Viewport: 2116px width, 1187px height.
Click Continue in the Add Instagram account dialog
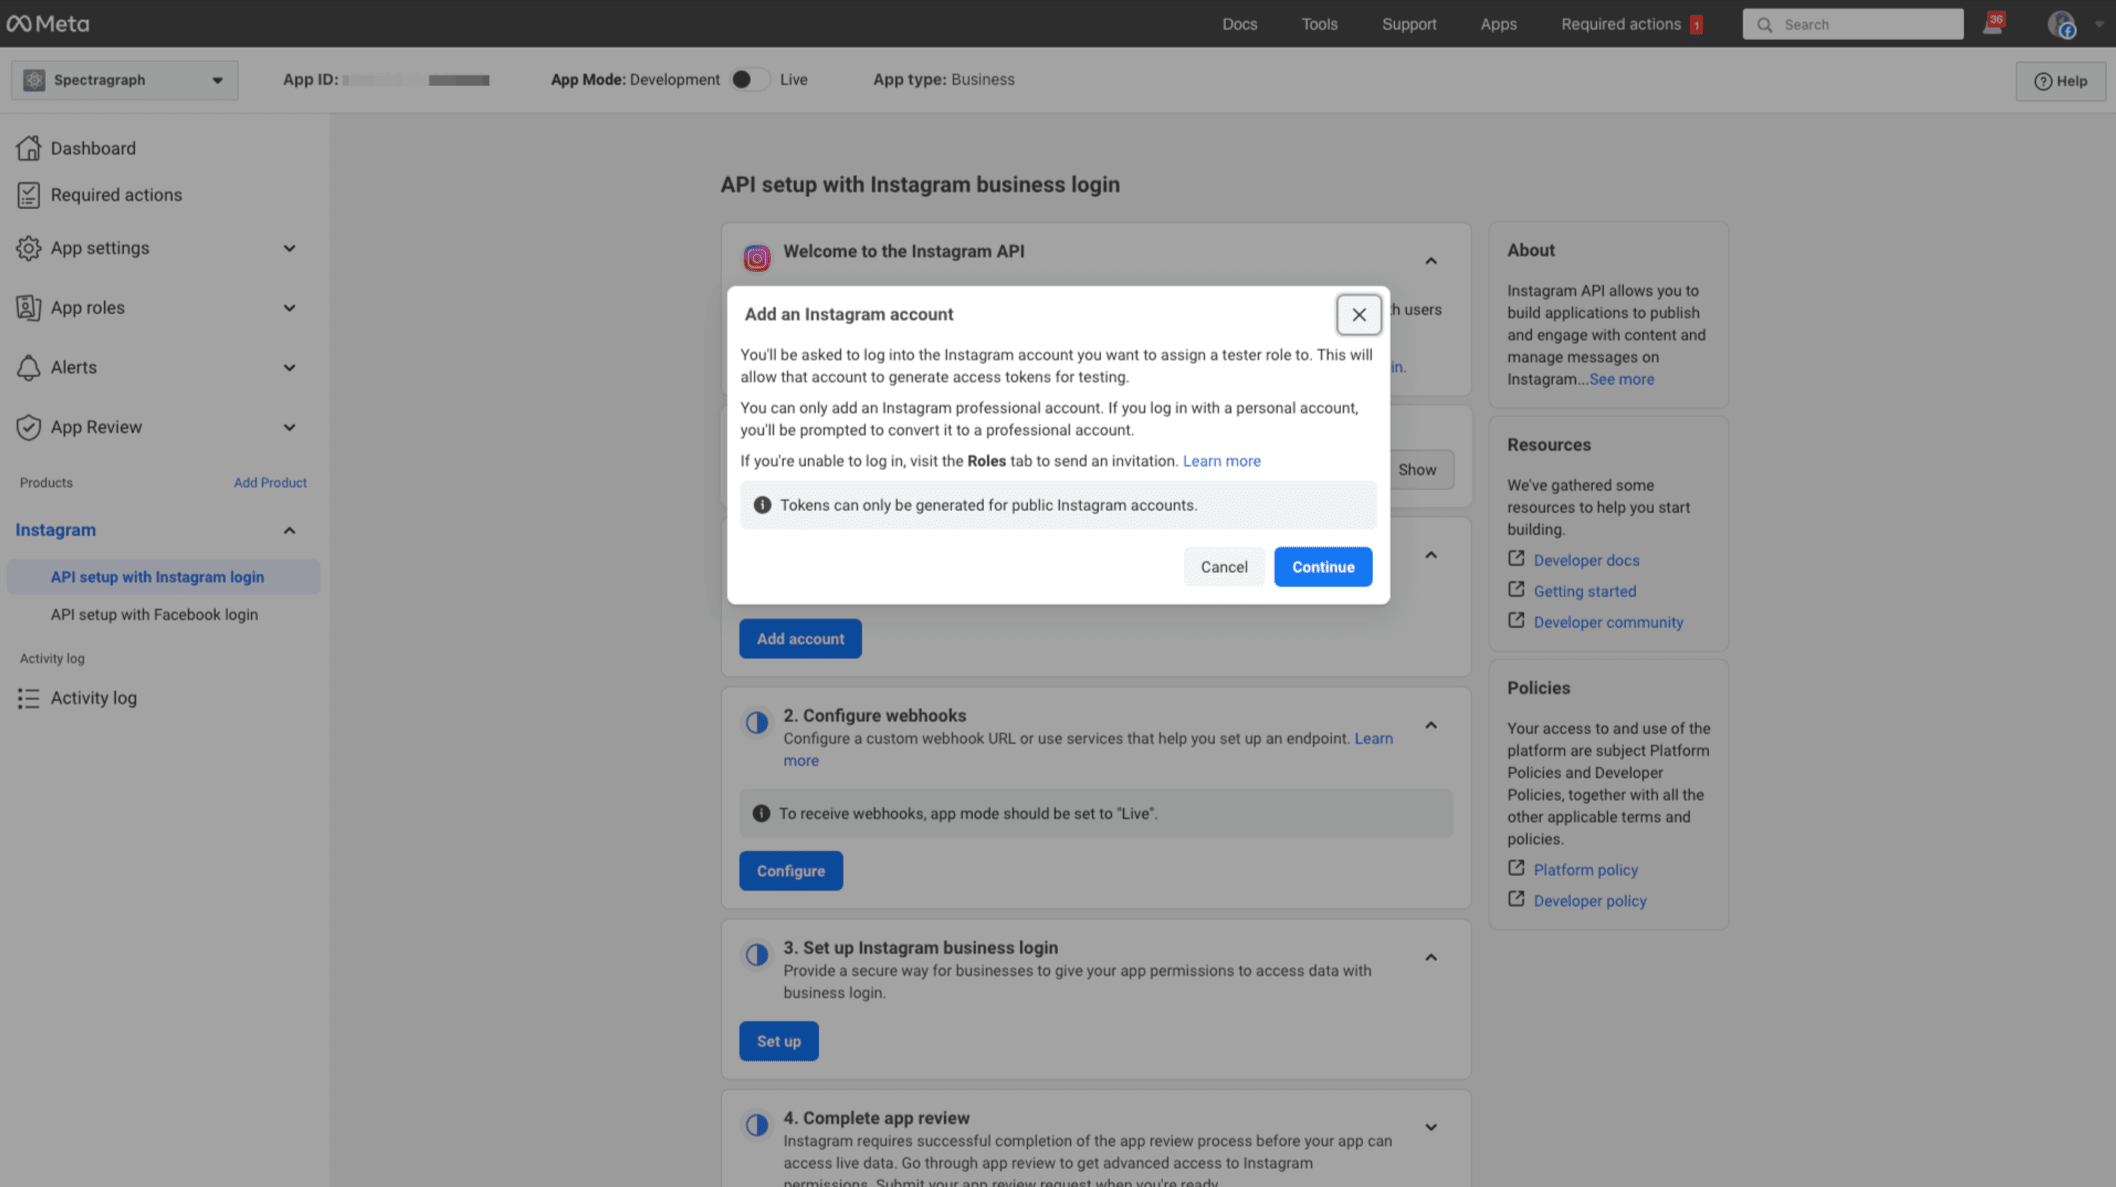[1322, 567]
